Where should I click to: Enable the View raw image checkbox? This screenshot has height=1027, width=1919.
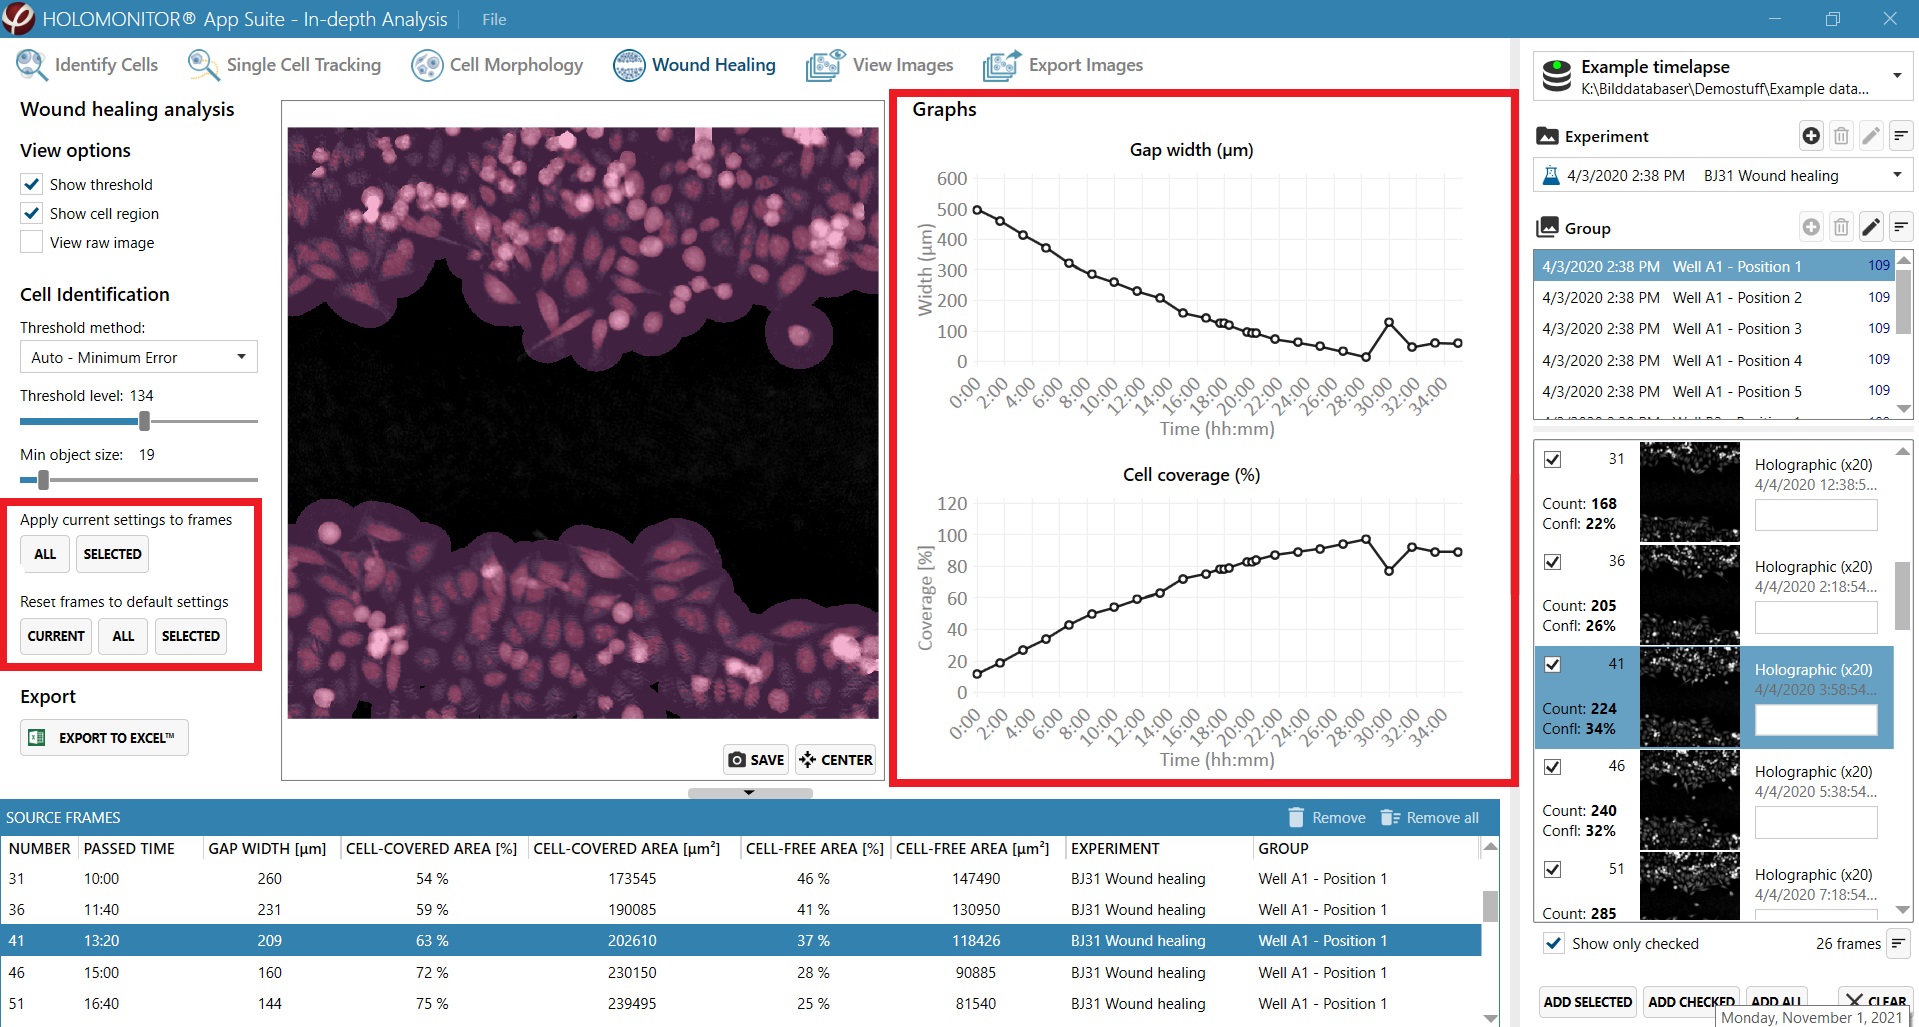pos(32,243)
